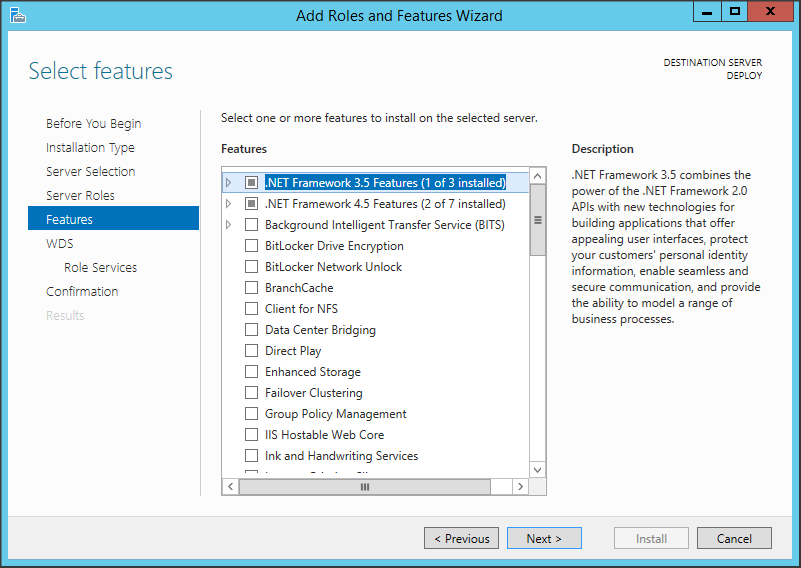Maximize the wizard window
Screen dimensions: 801x568
(735, 12)
